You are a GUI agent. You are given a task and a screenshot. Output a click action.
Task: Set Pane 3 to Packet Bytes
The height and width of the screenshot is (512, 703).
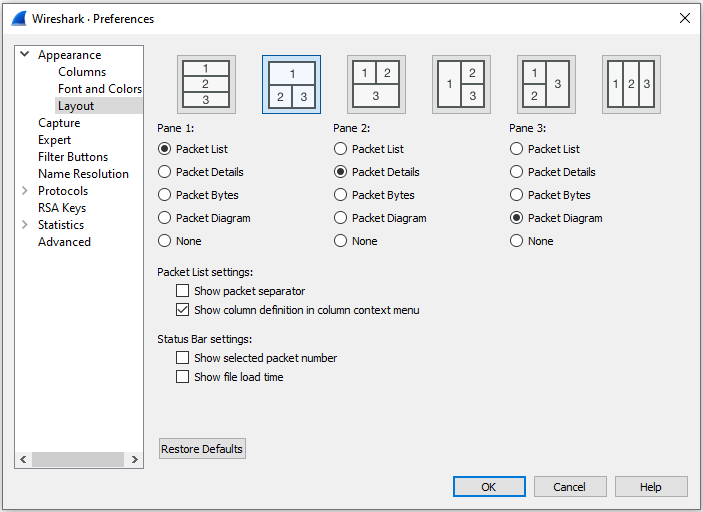tap(550, 195)
